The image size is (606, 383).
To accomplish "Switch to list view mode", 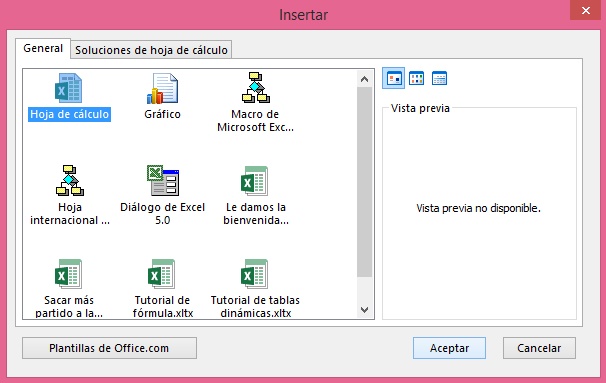I will coord(417,78).
